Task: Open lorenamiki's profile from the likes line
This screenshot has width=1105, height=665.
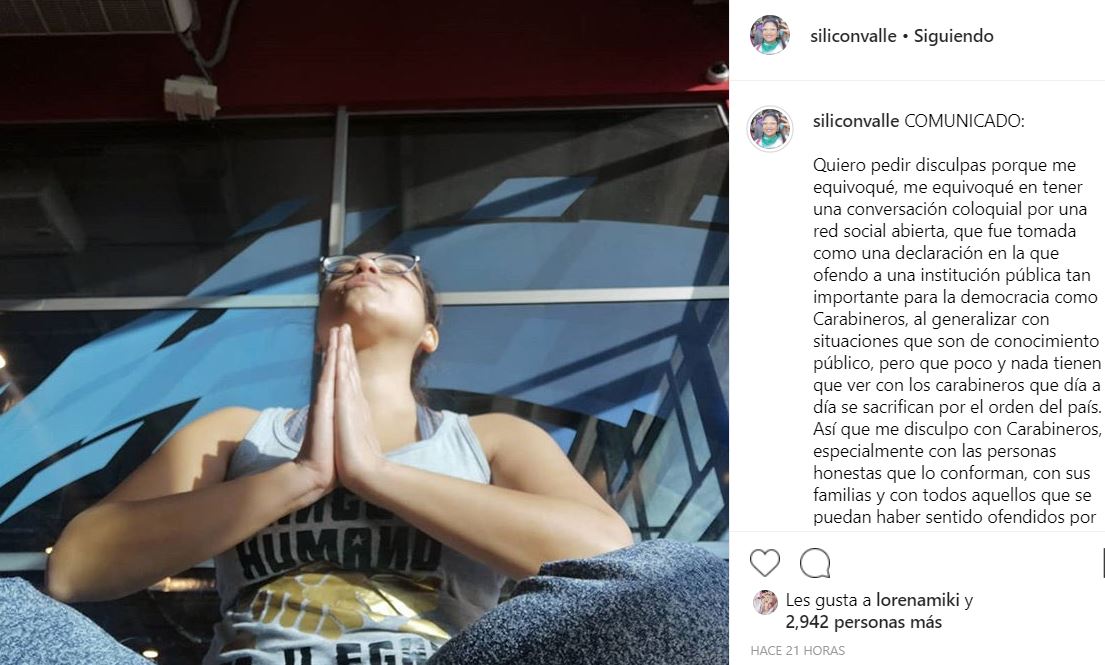Action: click(x=918, y=600)
